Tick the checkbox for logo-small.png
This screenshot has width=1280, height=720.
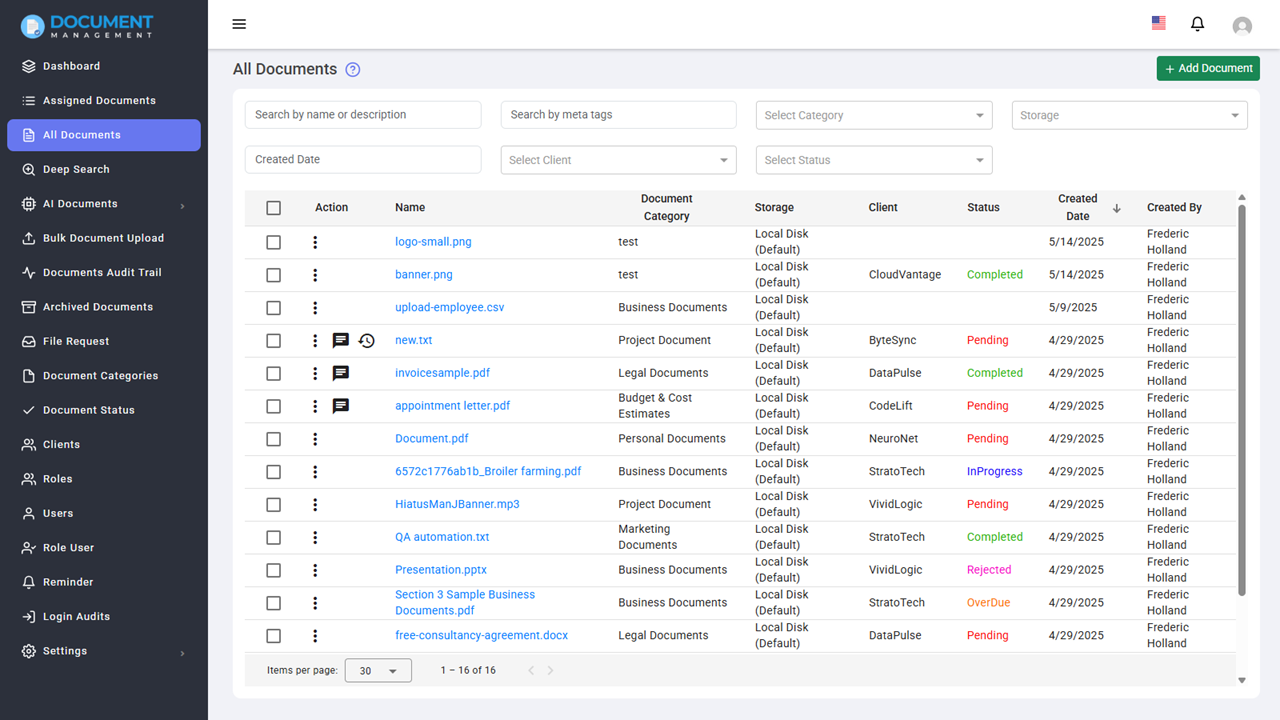click(x=274, y=242)
